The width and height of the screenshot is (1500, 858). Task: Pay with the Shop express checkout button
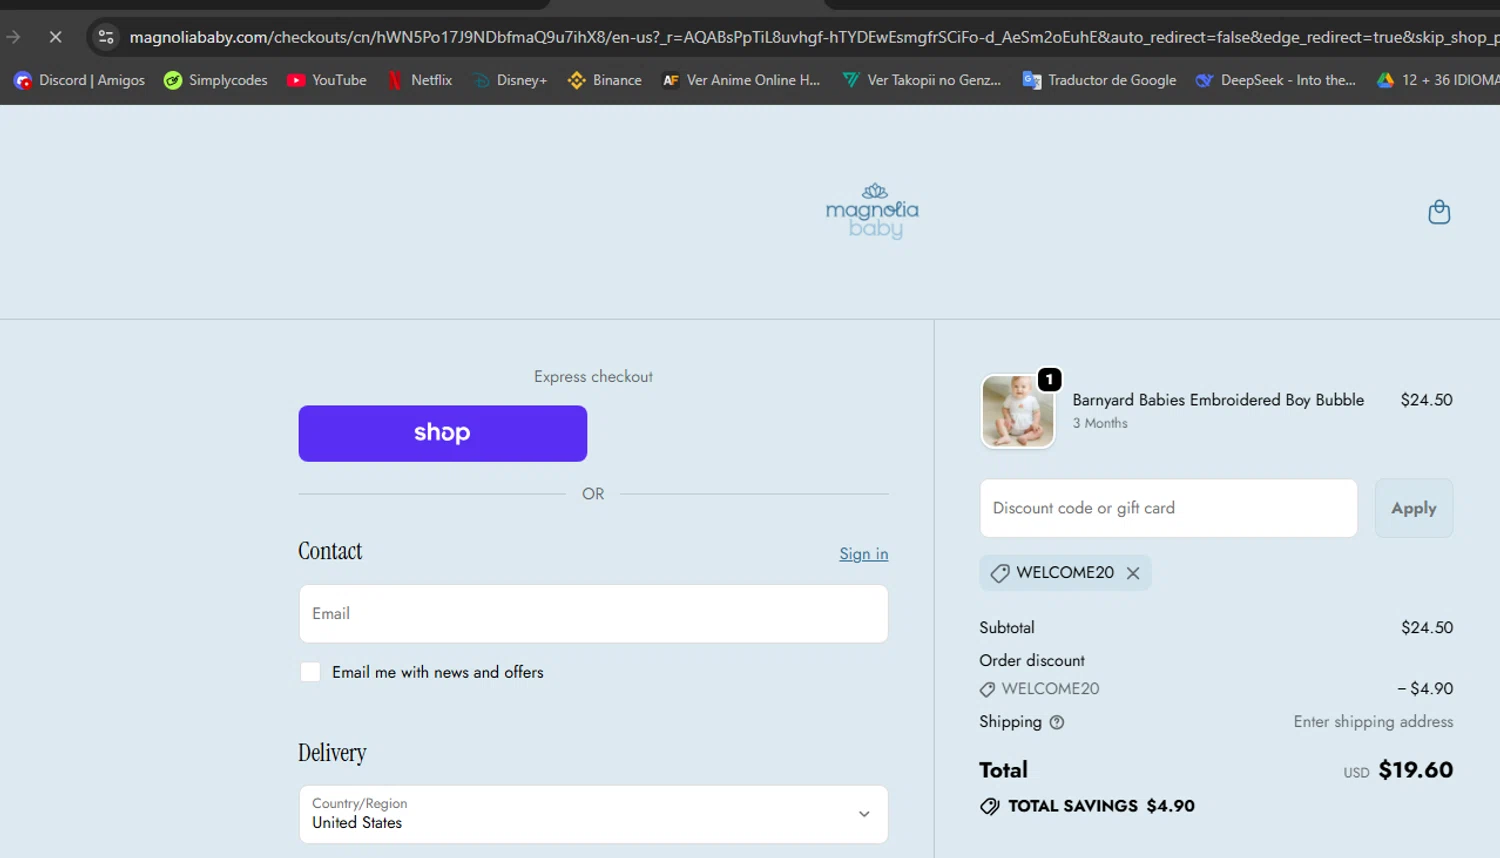coord(442,433)
